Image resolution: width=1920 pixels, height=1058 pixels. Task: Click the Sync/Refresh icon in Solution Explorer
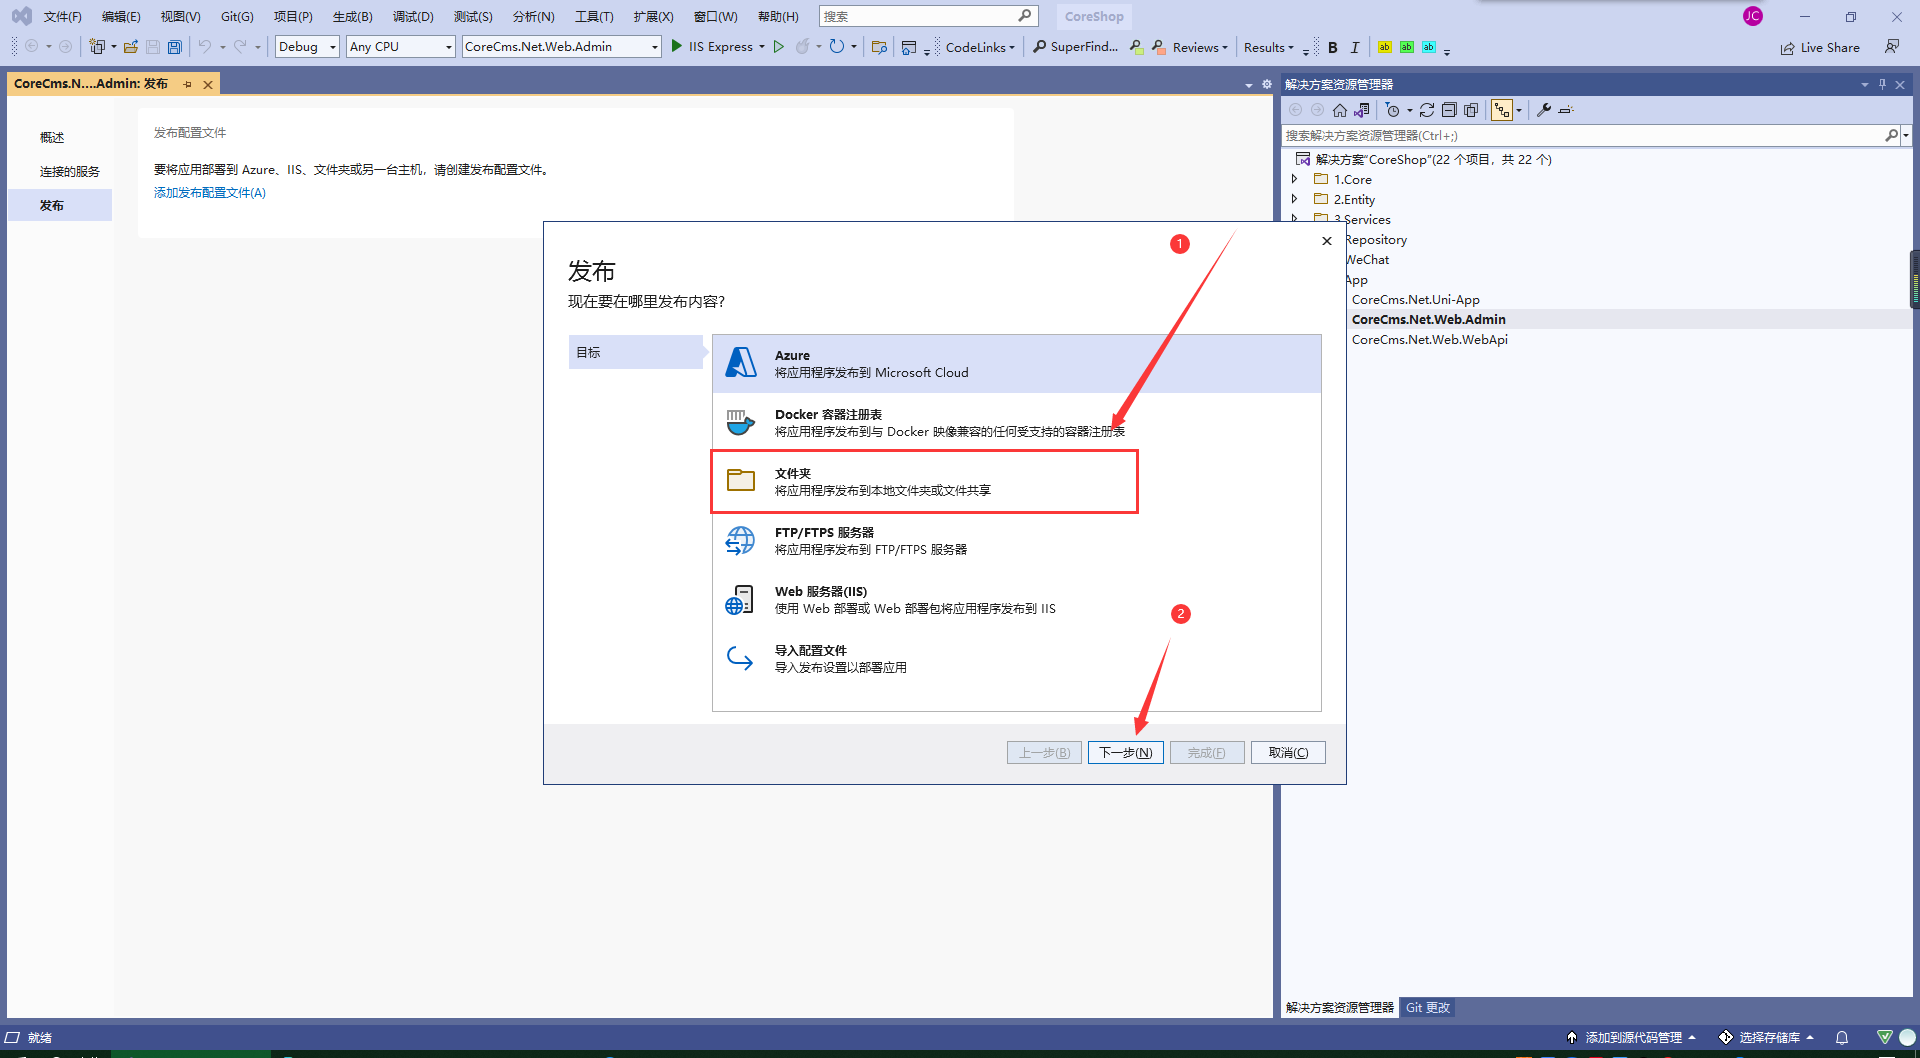click(x=1427, y=110)
